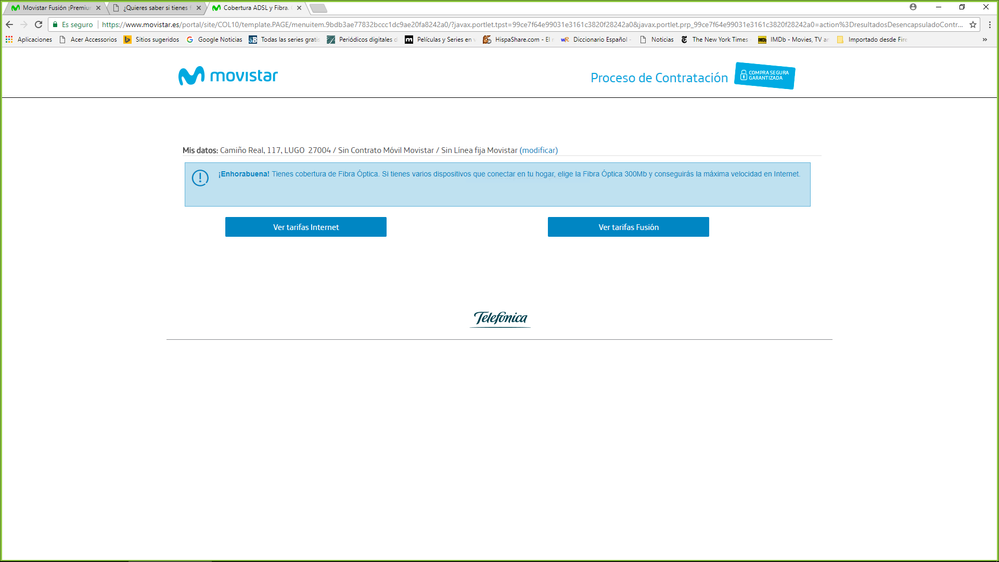Click the Ver tarifas Internet button
This screenshot has width=999, height=562.
click(x=305, y=227)
